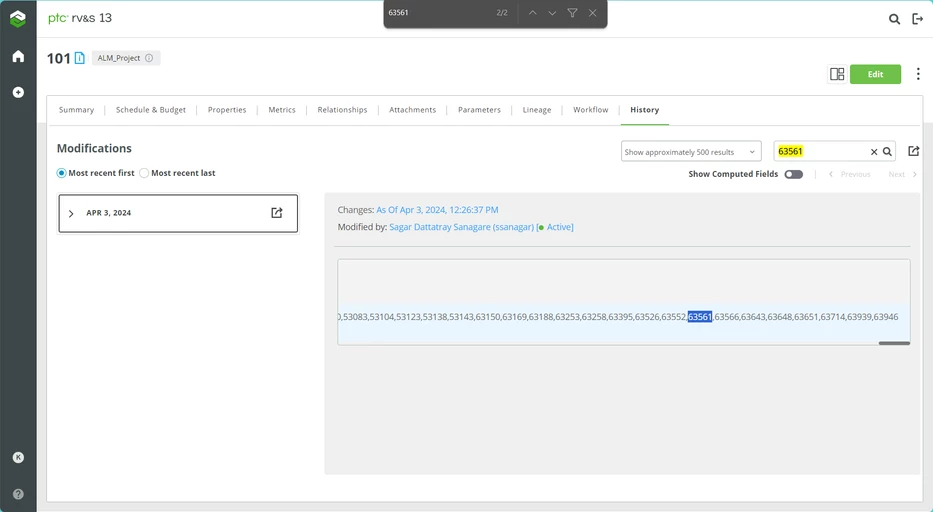The height and width of the screenshot is (512, 933).
Task: Select the History tab
Action: tap(644, 110)
